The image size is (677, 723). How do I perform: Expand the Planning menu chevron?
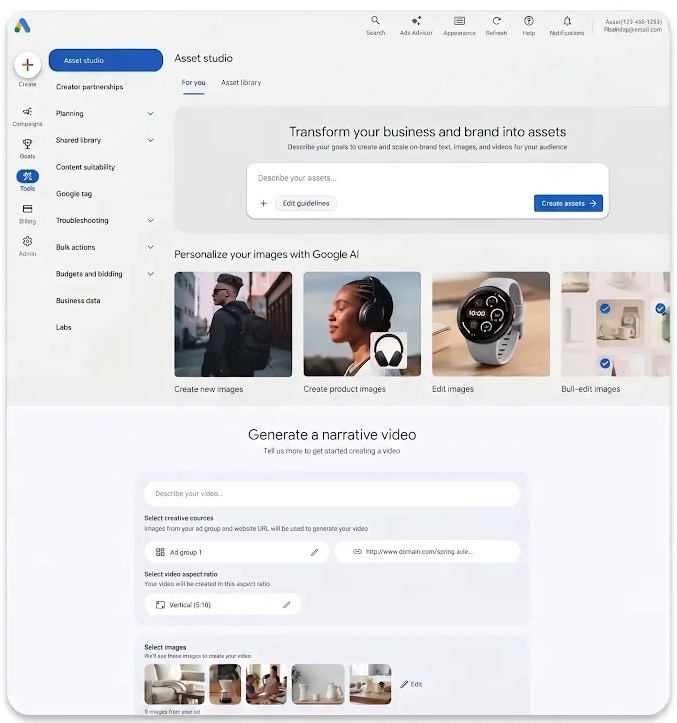(x=150, y=113)
